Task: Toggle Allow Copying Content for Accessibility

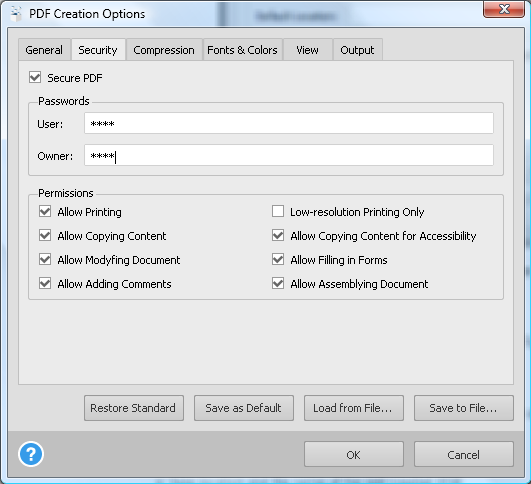Action: (x=278, y=235)
